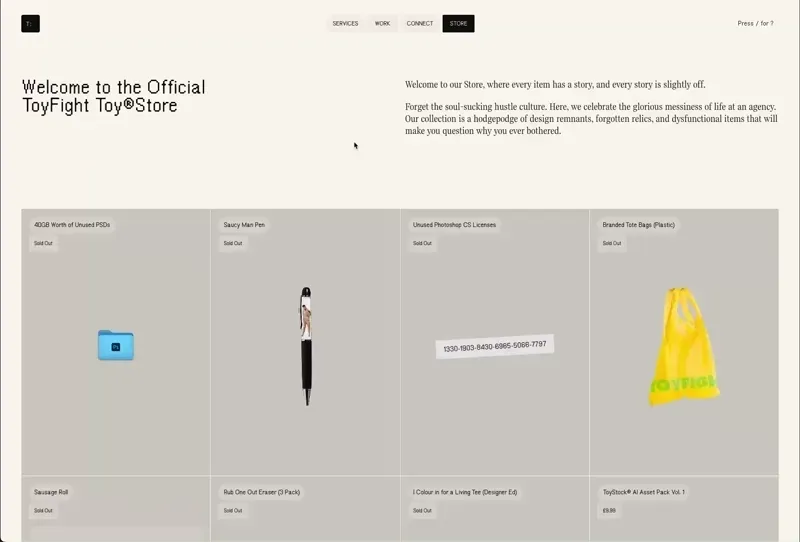The height and width of the screenshot is (542, 800).
Task: Click the ToyFight logo icon
Action: click(31, 23)
